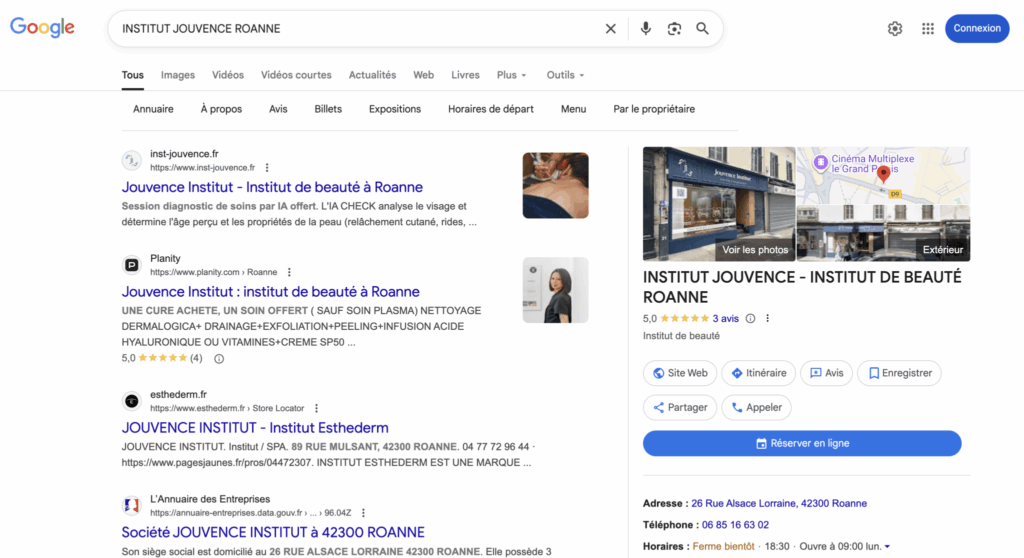Image resolution: width=1024 pixels, height=558 pixels.
Task: Select the Avis filter chip
Action: coord(278,109)
